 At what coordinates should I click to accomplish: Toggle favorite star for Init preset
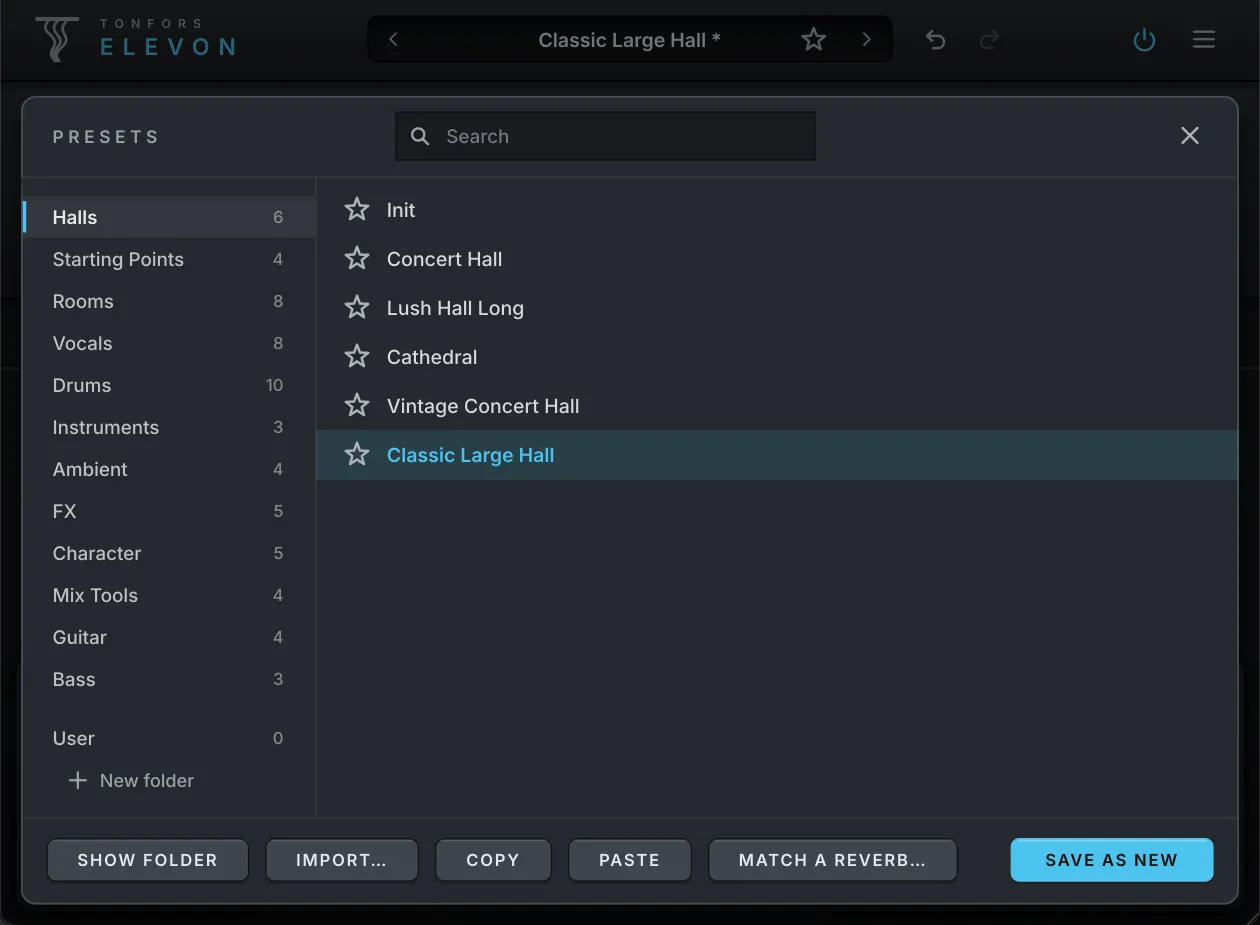pyautogui.click(x=357, y=210)
